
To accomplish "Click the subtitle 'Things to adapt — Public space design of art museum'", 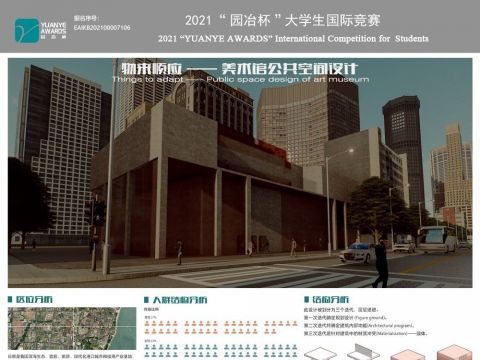I will [241, 80].
